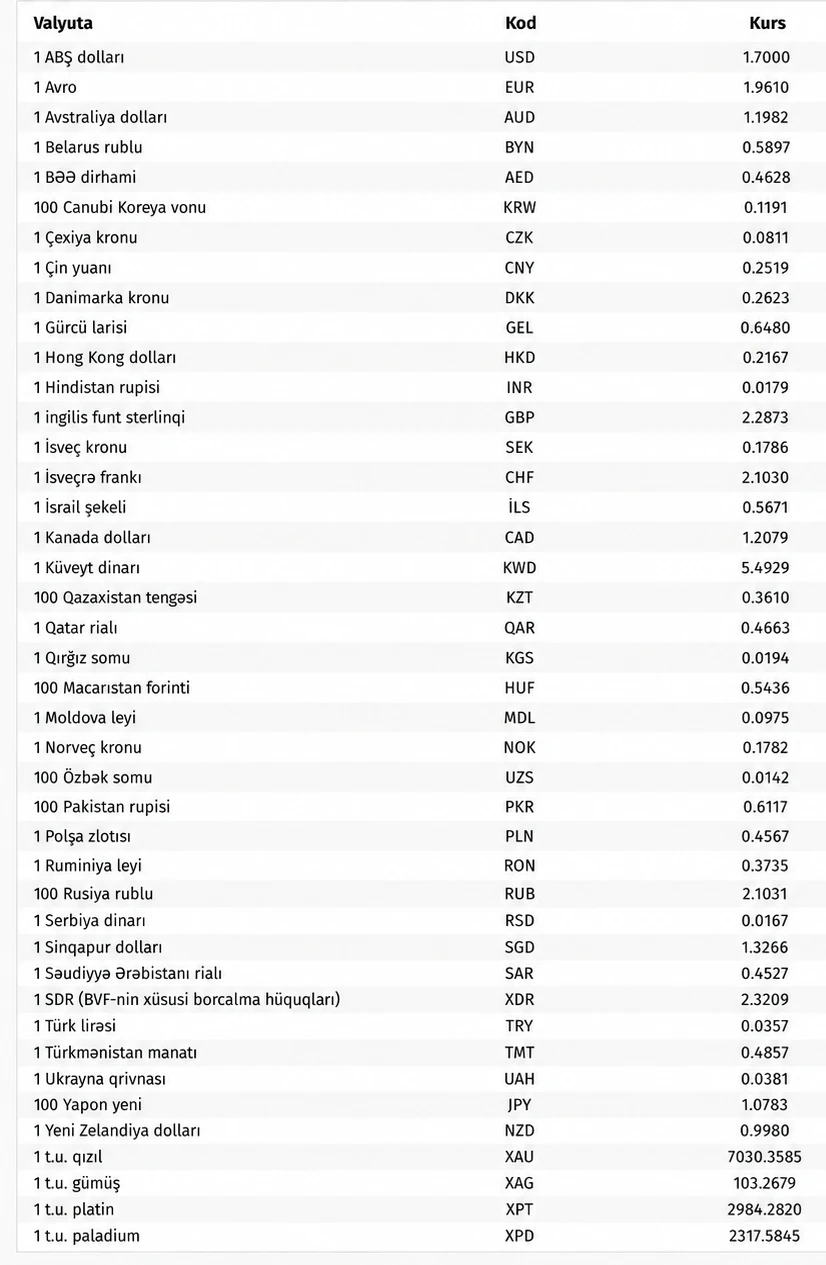Click the EUR currency code
Screen dimensions: 826x1265
click(520, 87)
